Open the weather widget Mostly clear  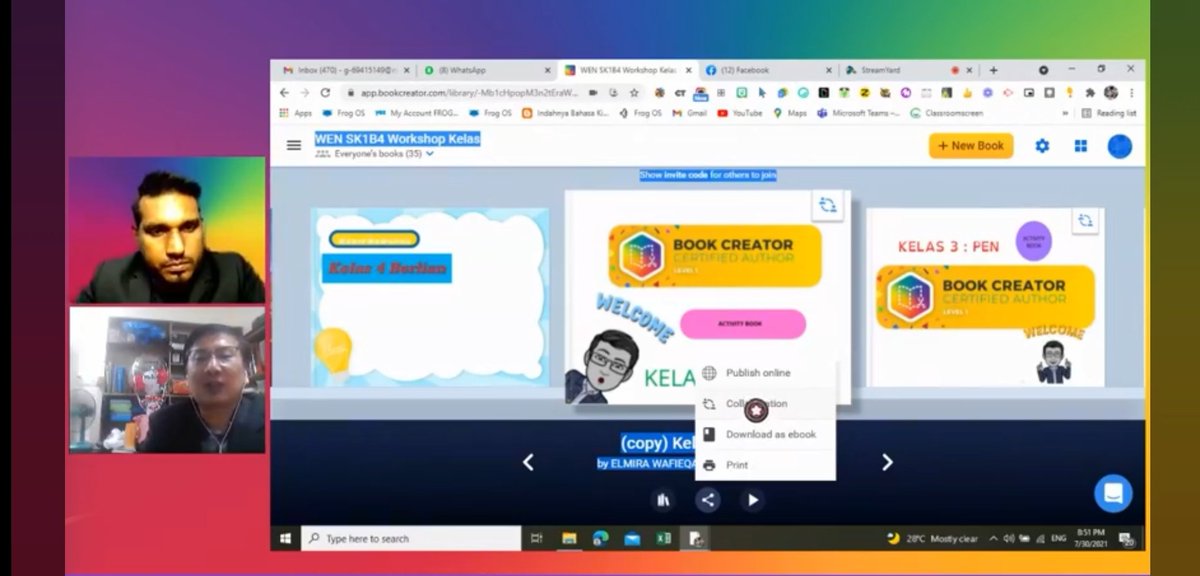932,538
